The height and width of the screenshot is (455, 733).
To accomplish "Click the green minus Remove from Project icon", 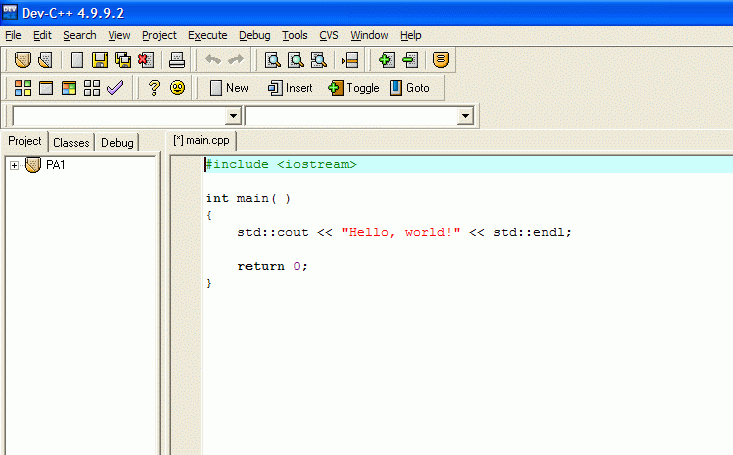I will click(x=410, y=60).
